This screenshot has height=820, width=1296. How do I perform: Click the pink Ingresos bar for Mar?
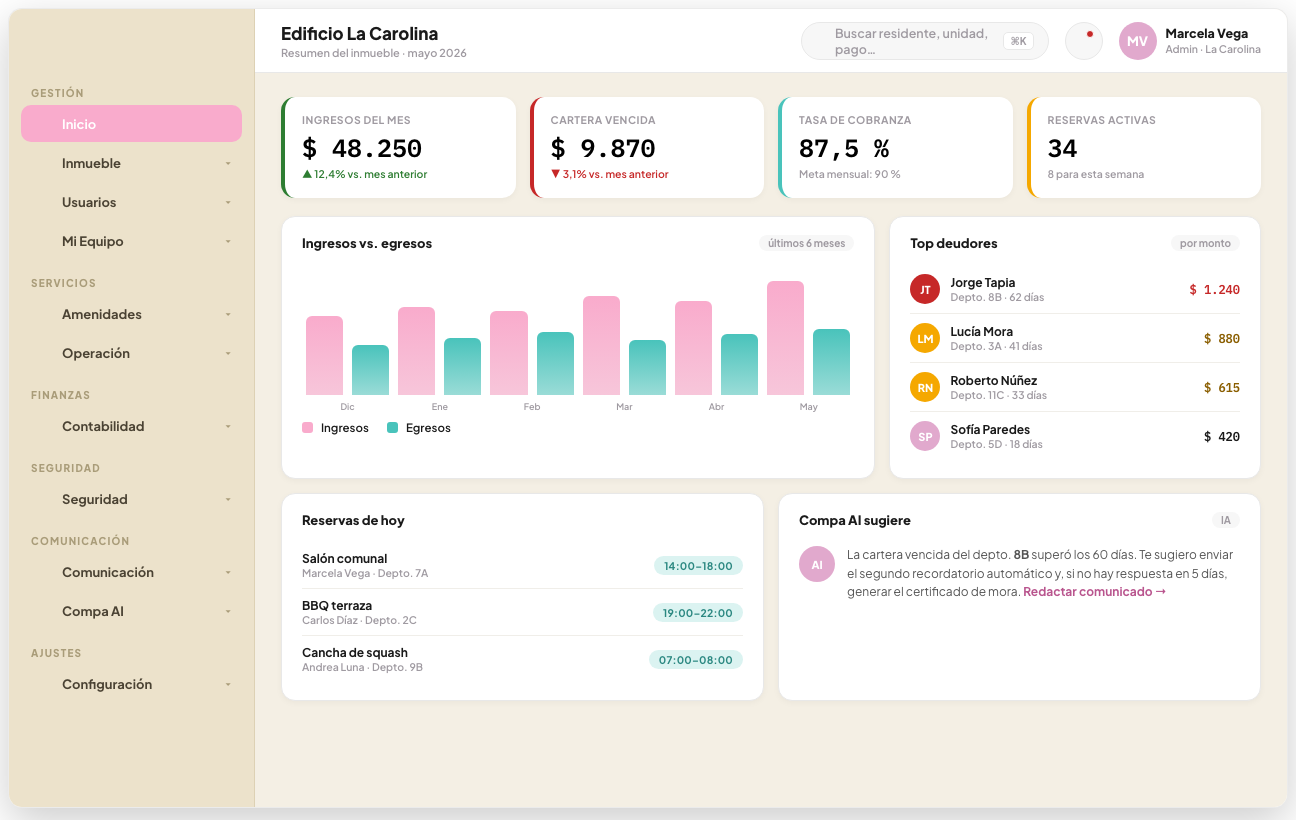pos(601,345)
